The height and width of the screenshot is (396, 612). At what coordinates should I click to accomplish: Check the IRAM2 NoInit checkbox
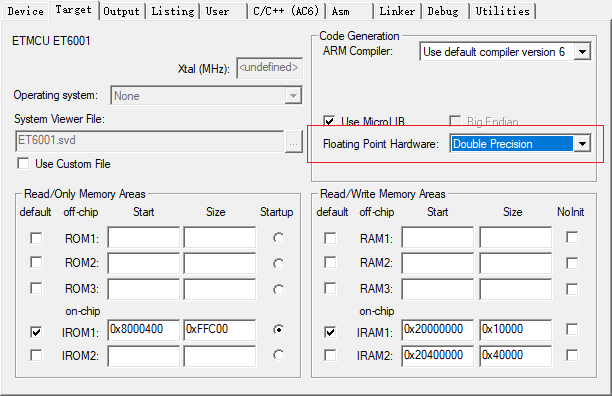click(572, 355)
